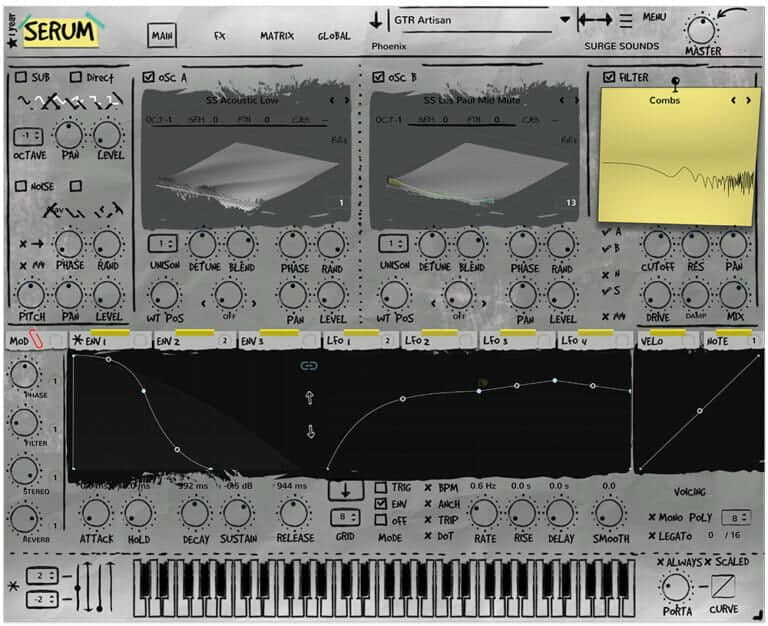Toggle the LFO OFF mode checkbox
This screenshot has height=626, width=768.
381,520
